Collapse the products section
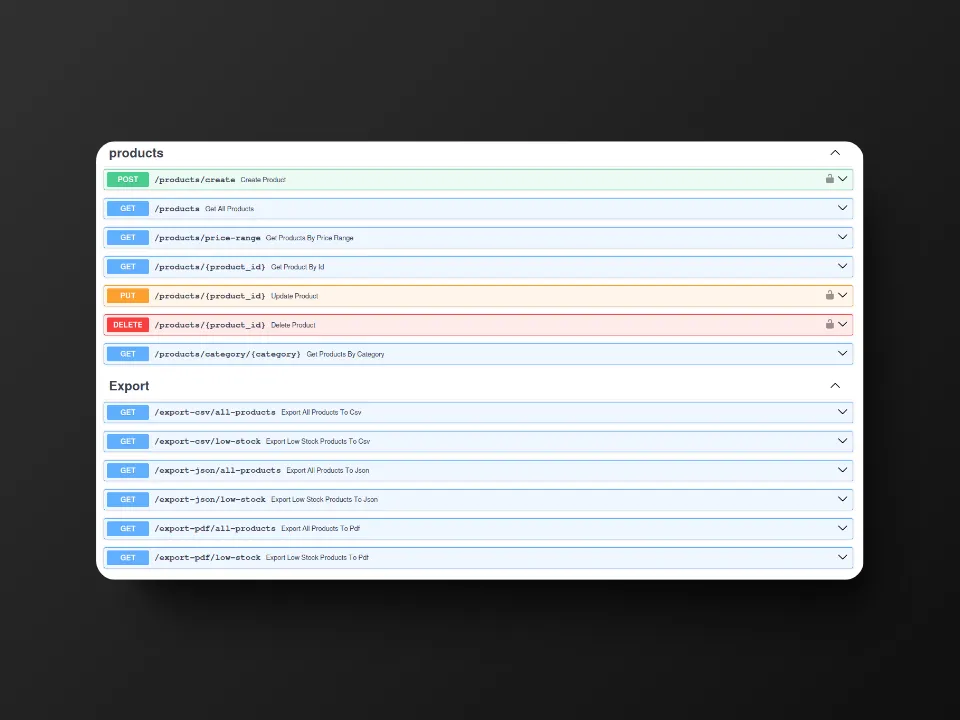960x720 pixels. pos(835,153)
